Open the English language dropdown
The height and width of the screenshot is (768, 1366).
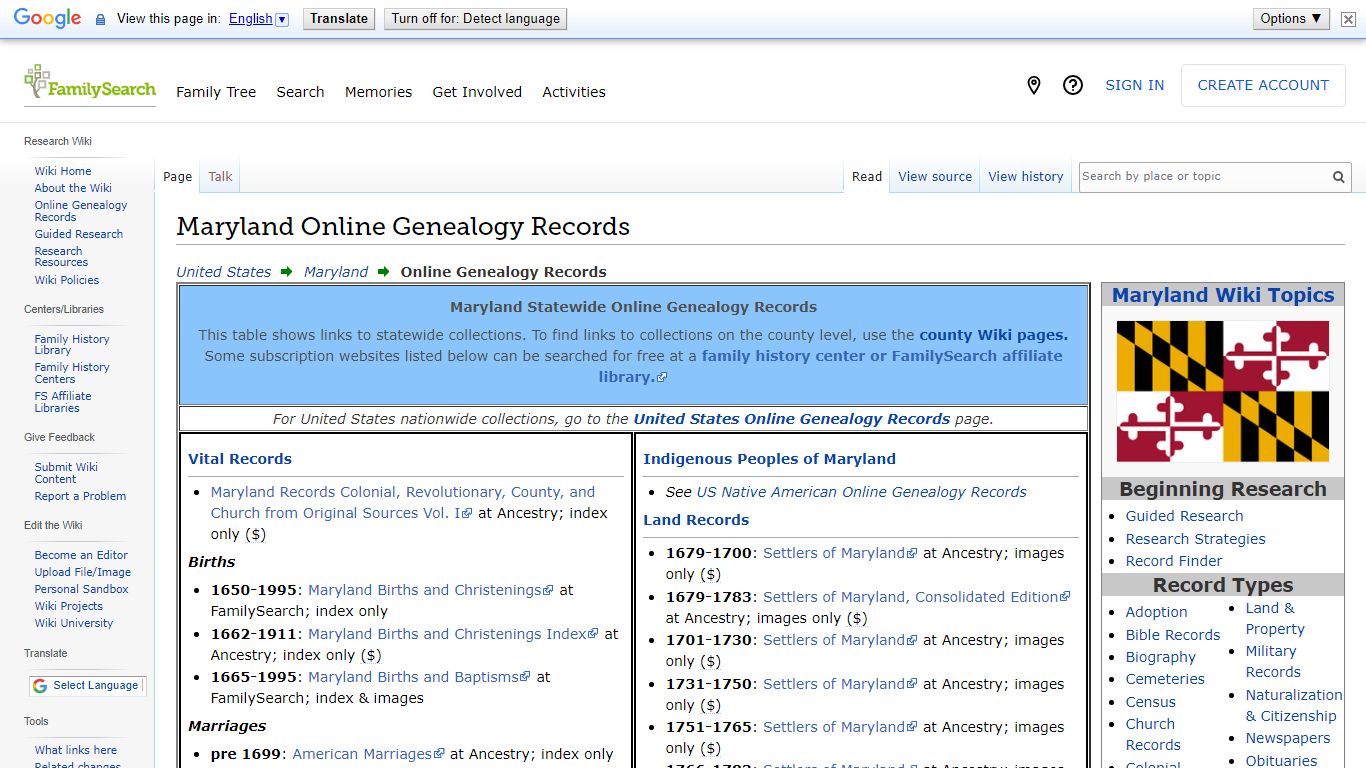tap(258, 19)
